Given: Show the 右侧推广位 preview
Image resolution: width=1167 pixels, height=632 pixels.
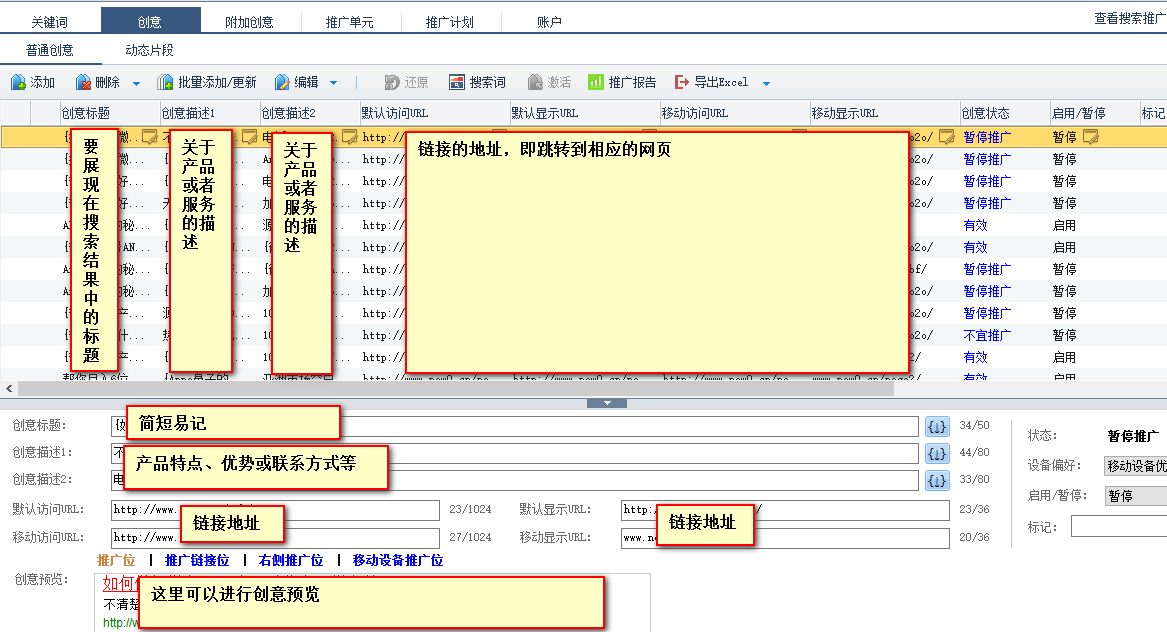Looking at the screenshot, I should pos(291,560).
